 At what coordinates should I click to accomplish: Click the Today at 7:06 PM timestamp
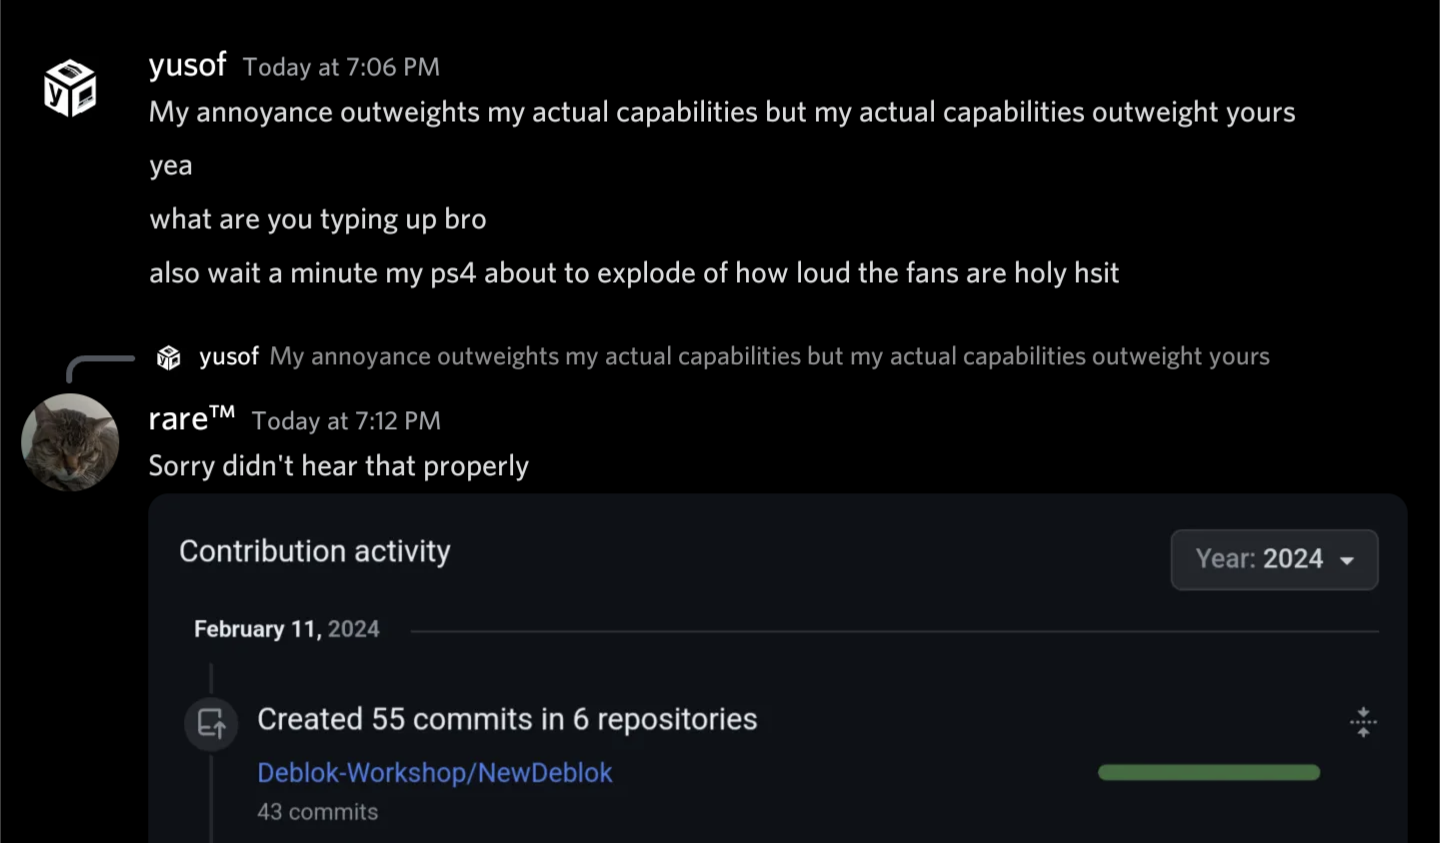341,67
